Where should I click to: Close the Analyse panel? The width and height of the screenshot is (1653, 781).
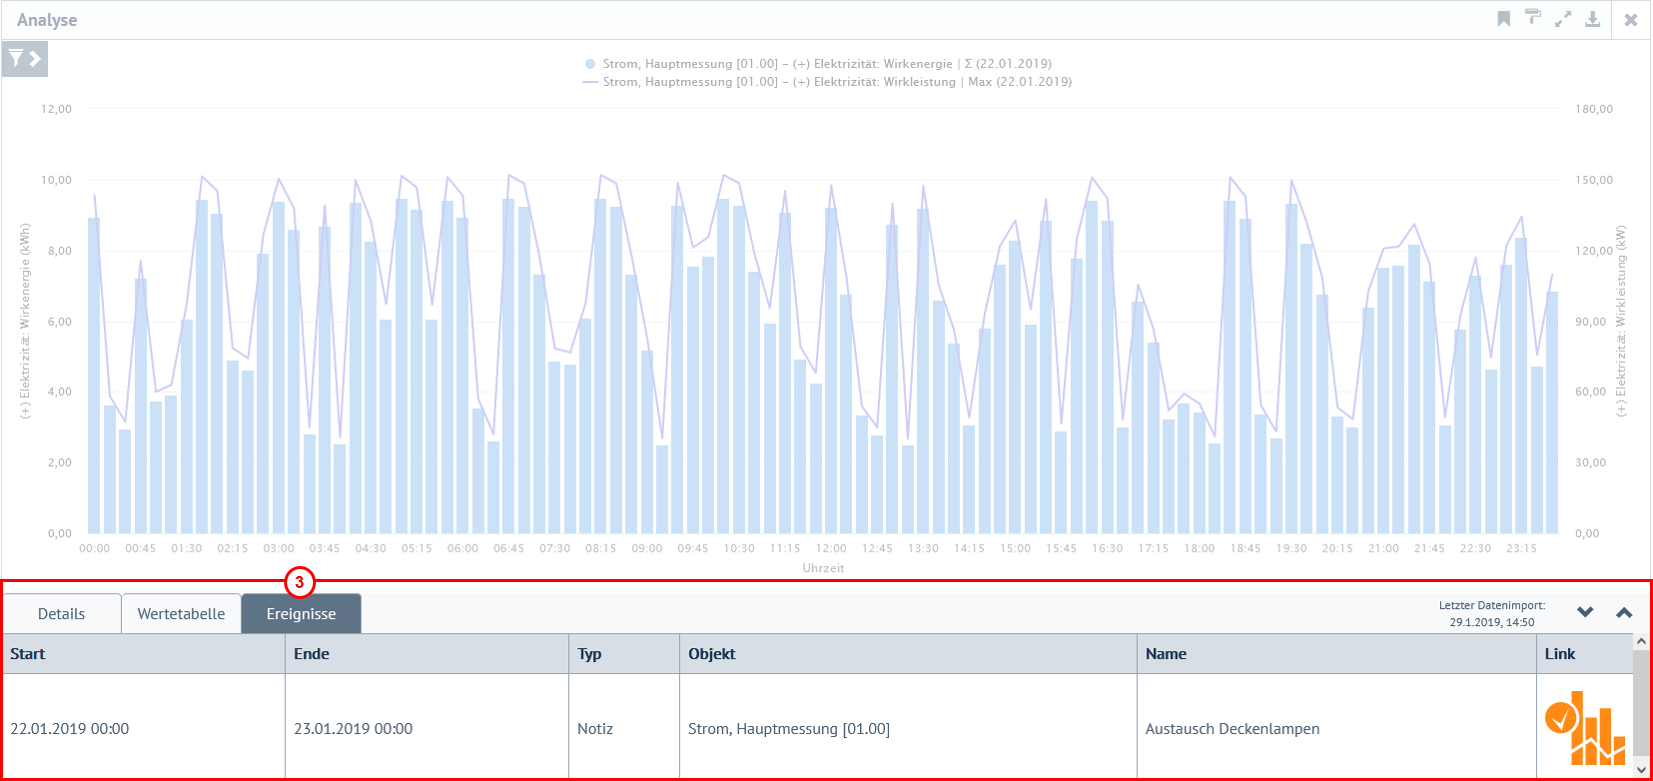[x=1631, y=20]
